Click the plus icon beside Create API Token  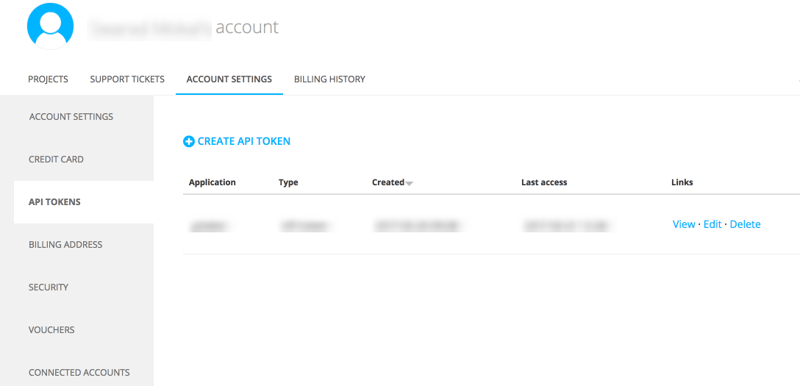coord(189,142)
